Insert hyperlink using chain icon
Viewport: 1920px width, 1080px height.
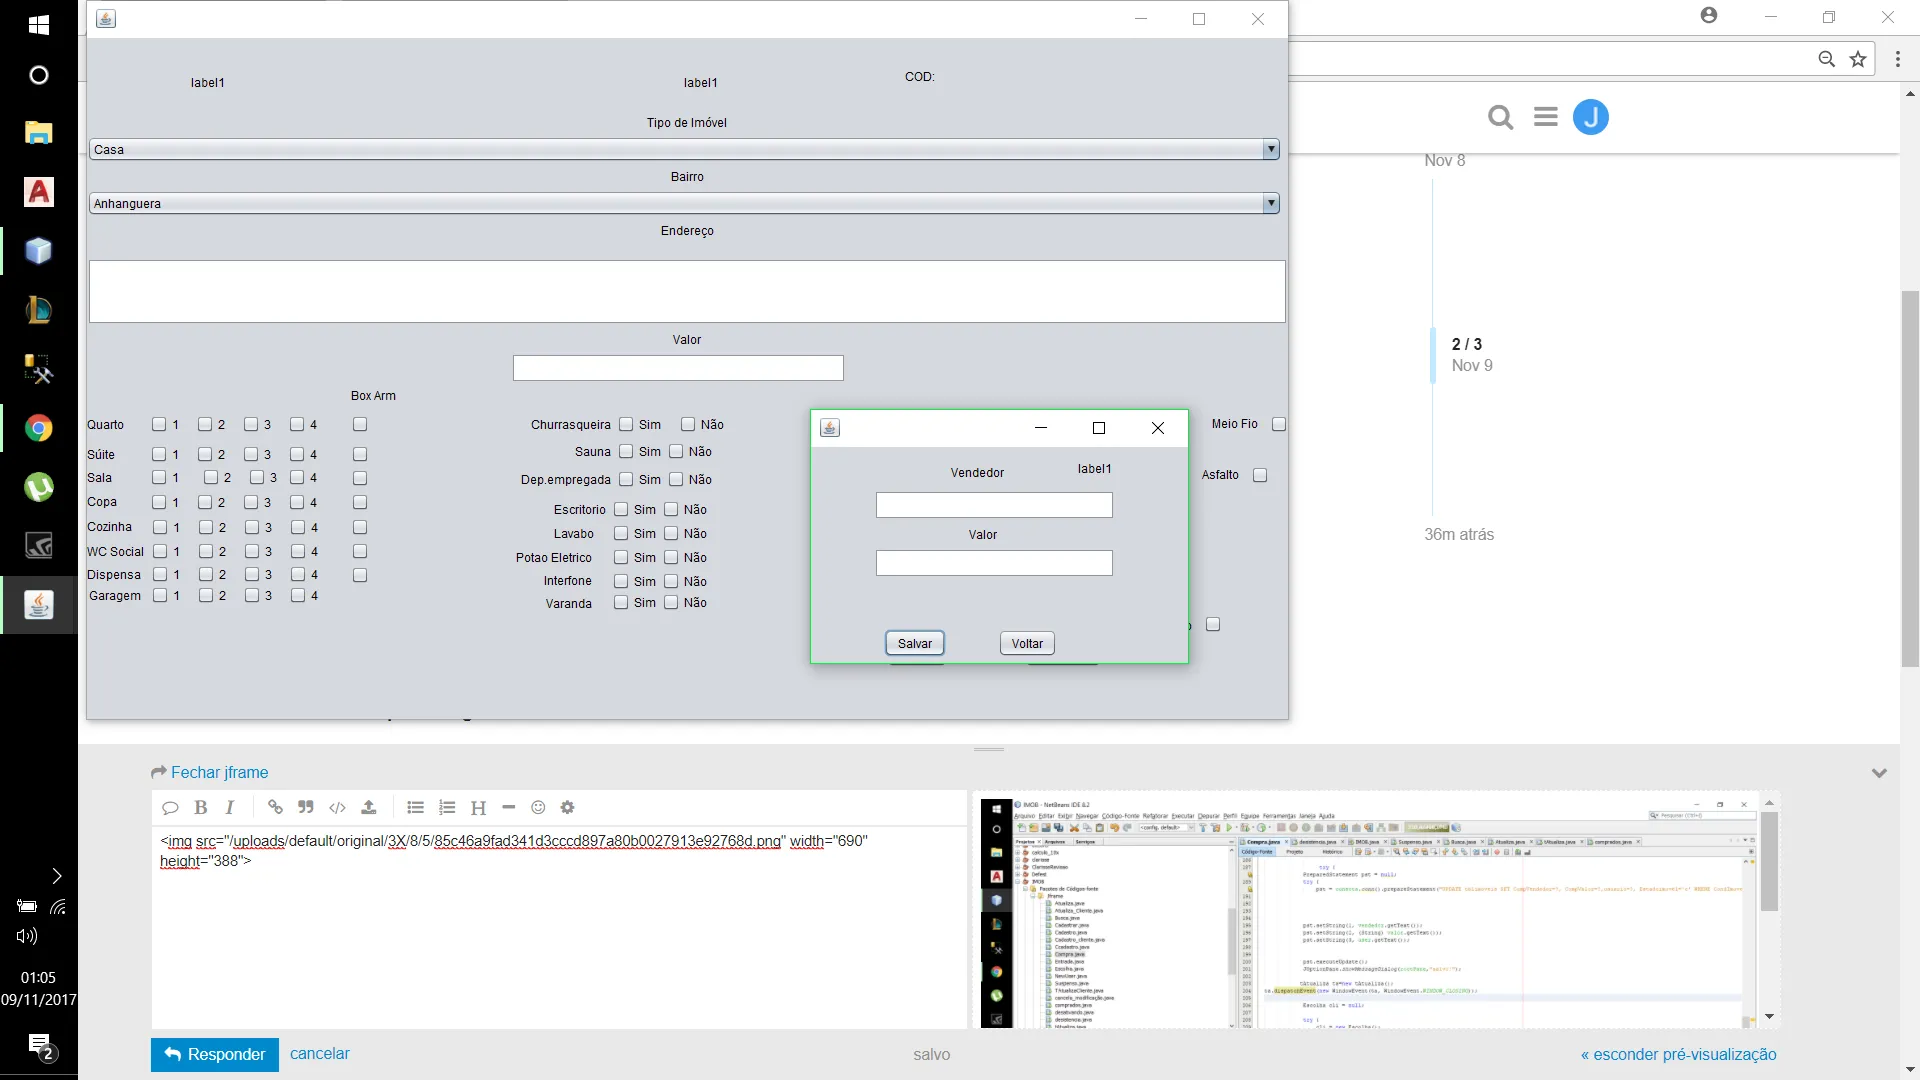point(275,808)
